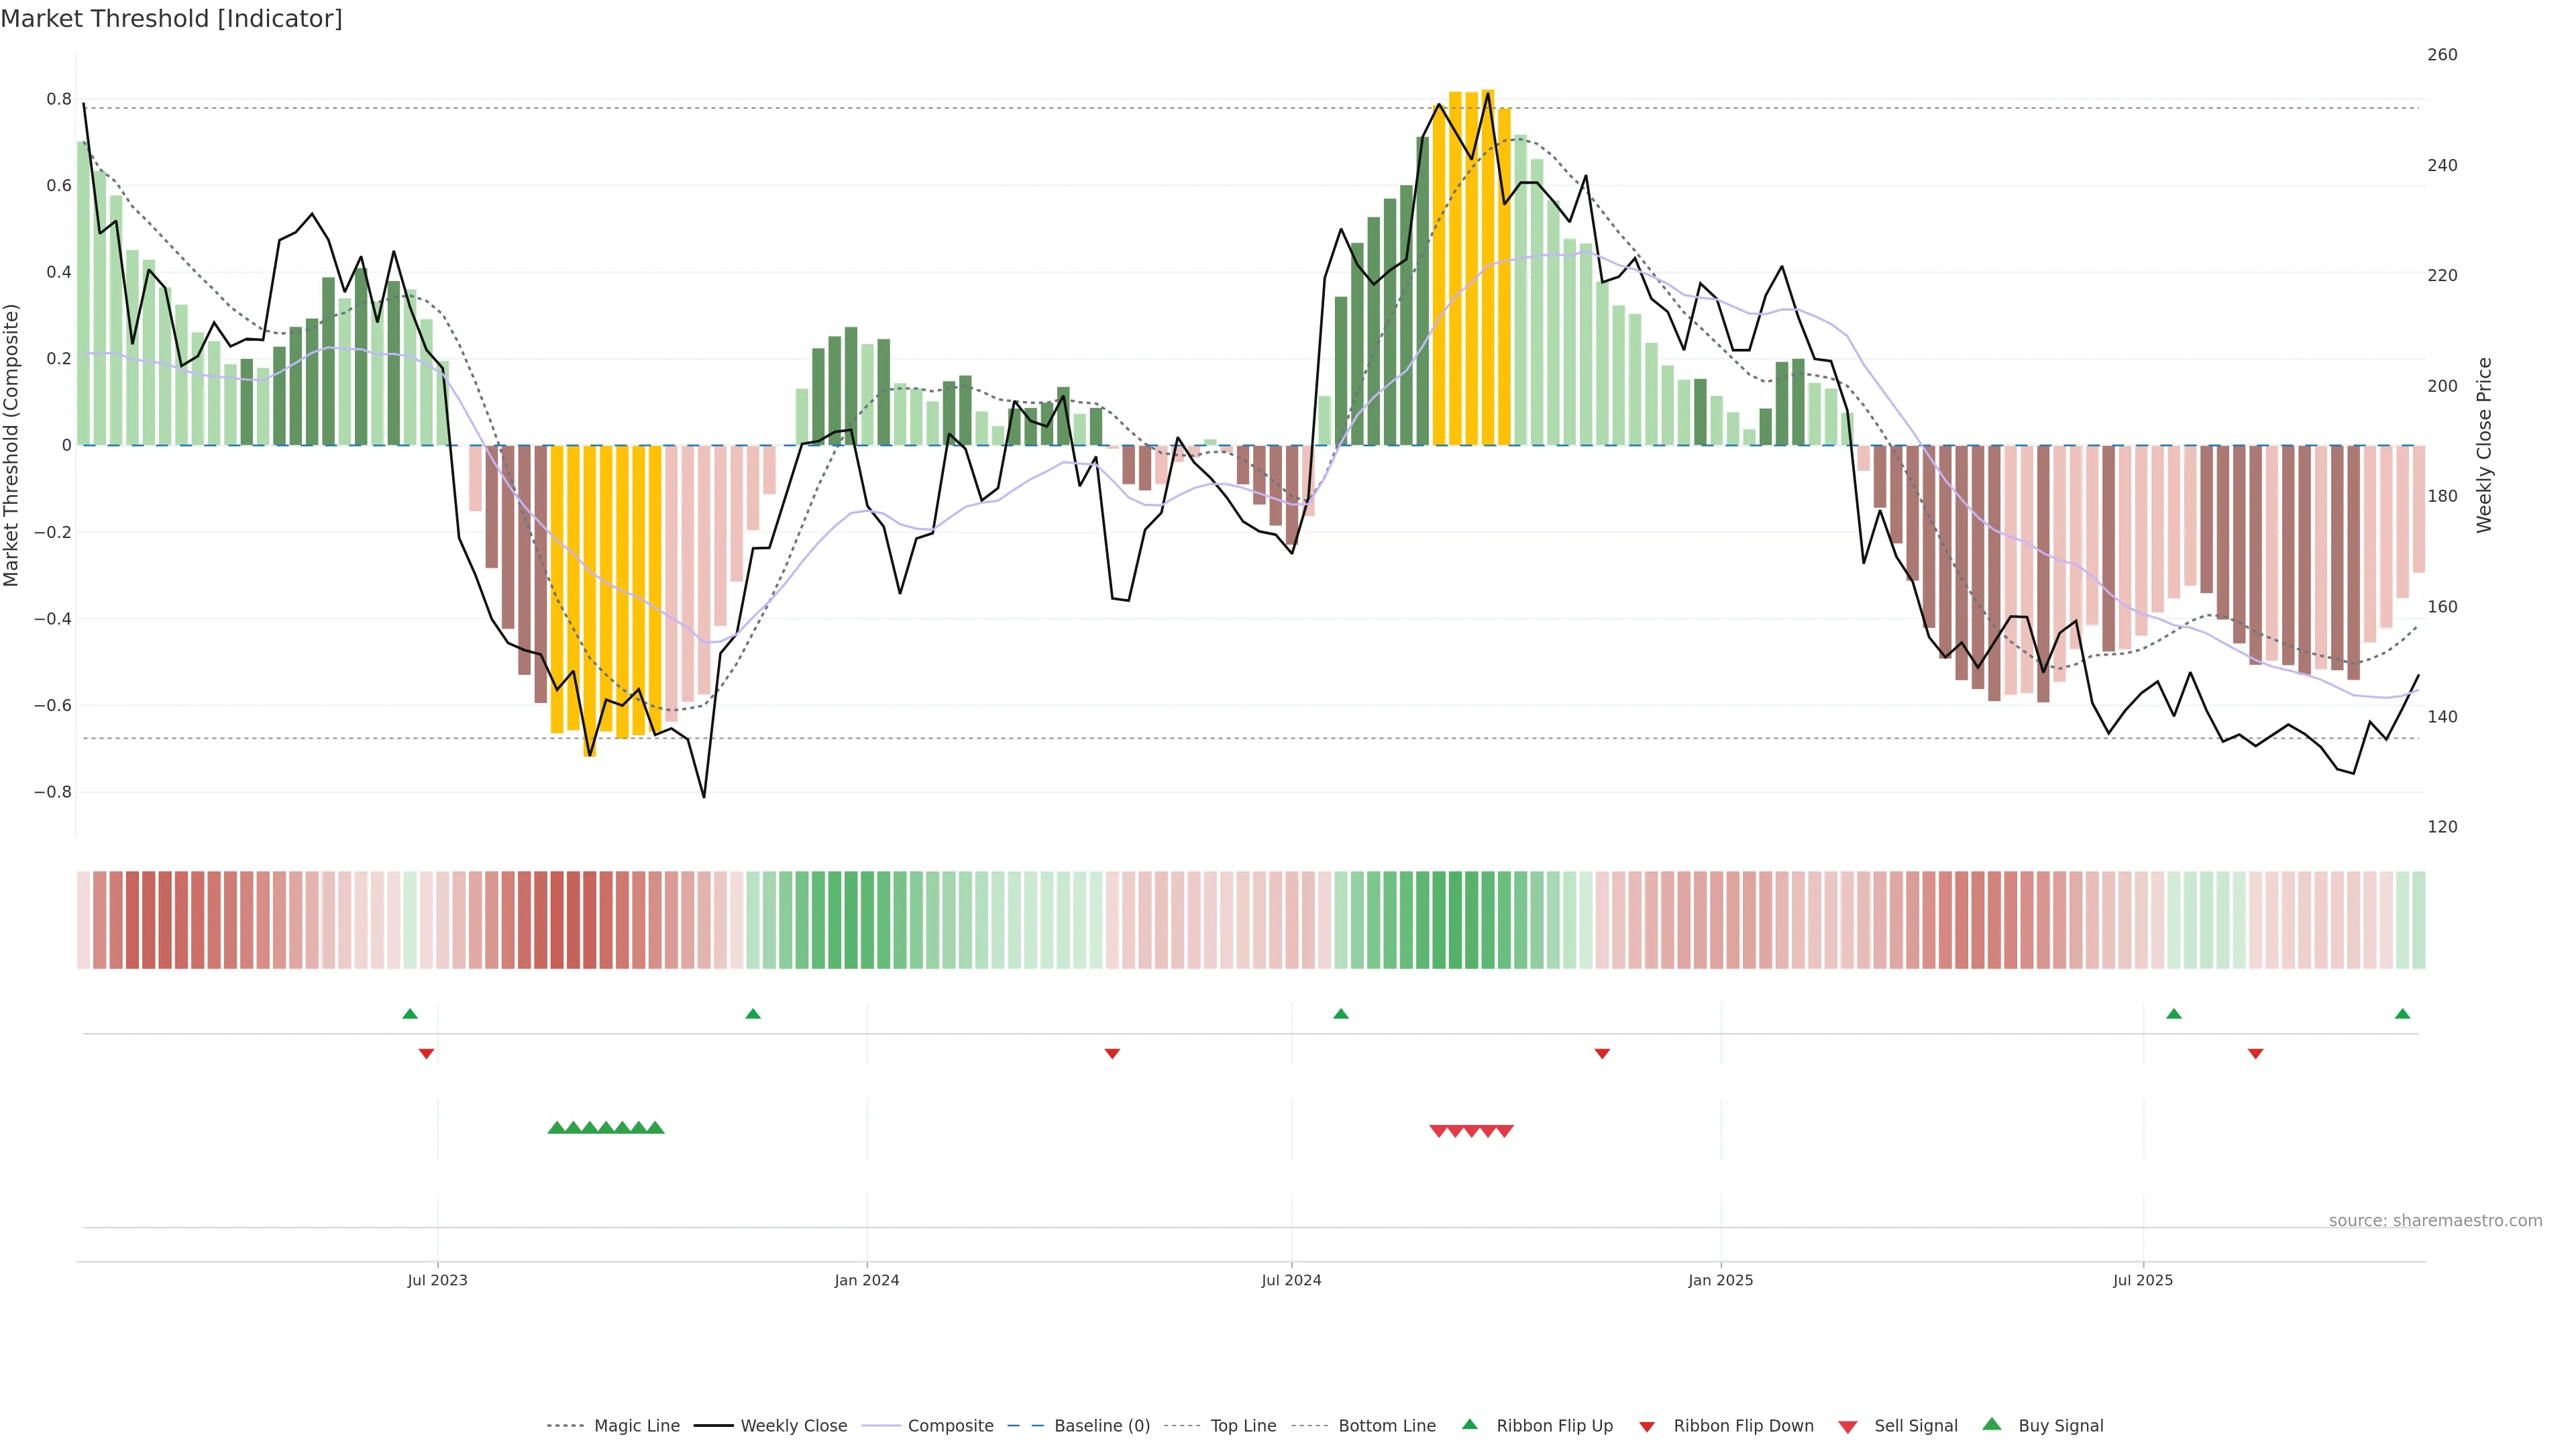The width and height of the screenshot is (2576, 1449).
Task: Click the leftmost green buy signal triangle
Action: tap(557, 1128)
